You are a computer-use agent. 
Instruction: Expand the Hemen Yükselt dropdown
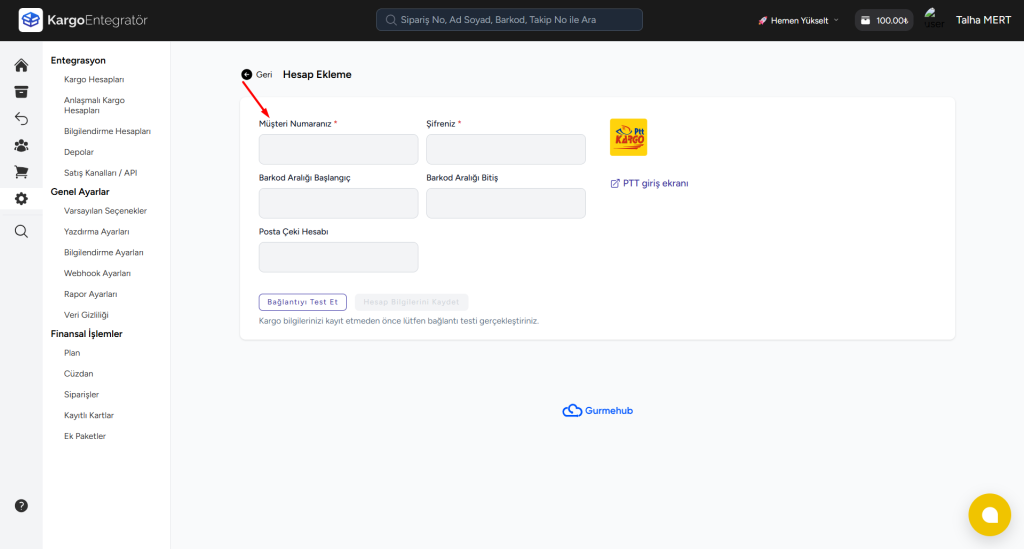[798, 20]
